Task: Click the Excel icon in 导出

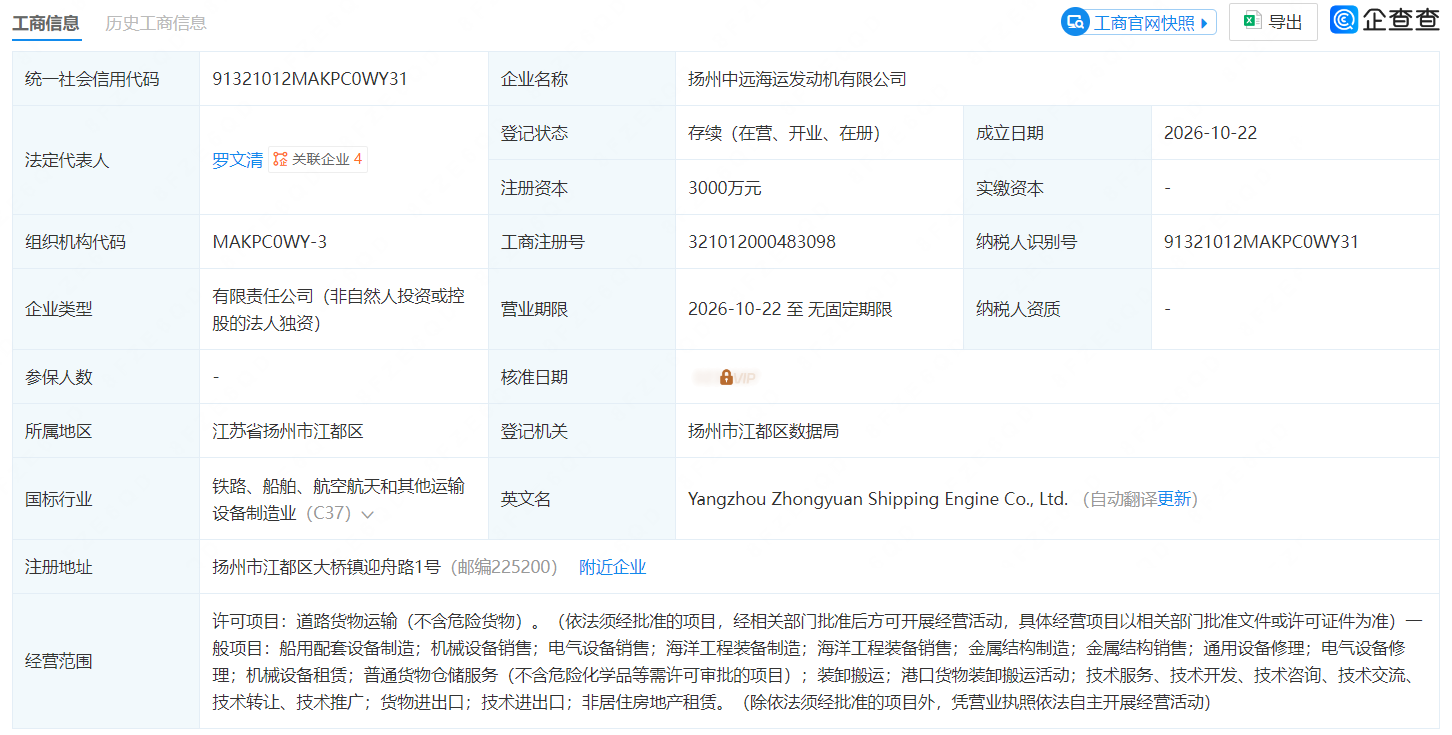Action: [x=1252, y=21]
